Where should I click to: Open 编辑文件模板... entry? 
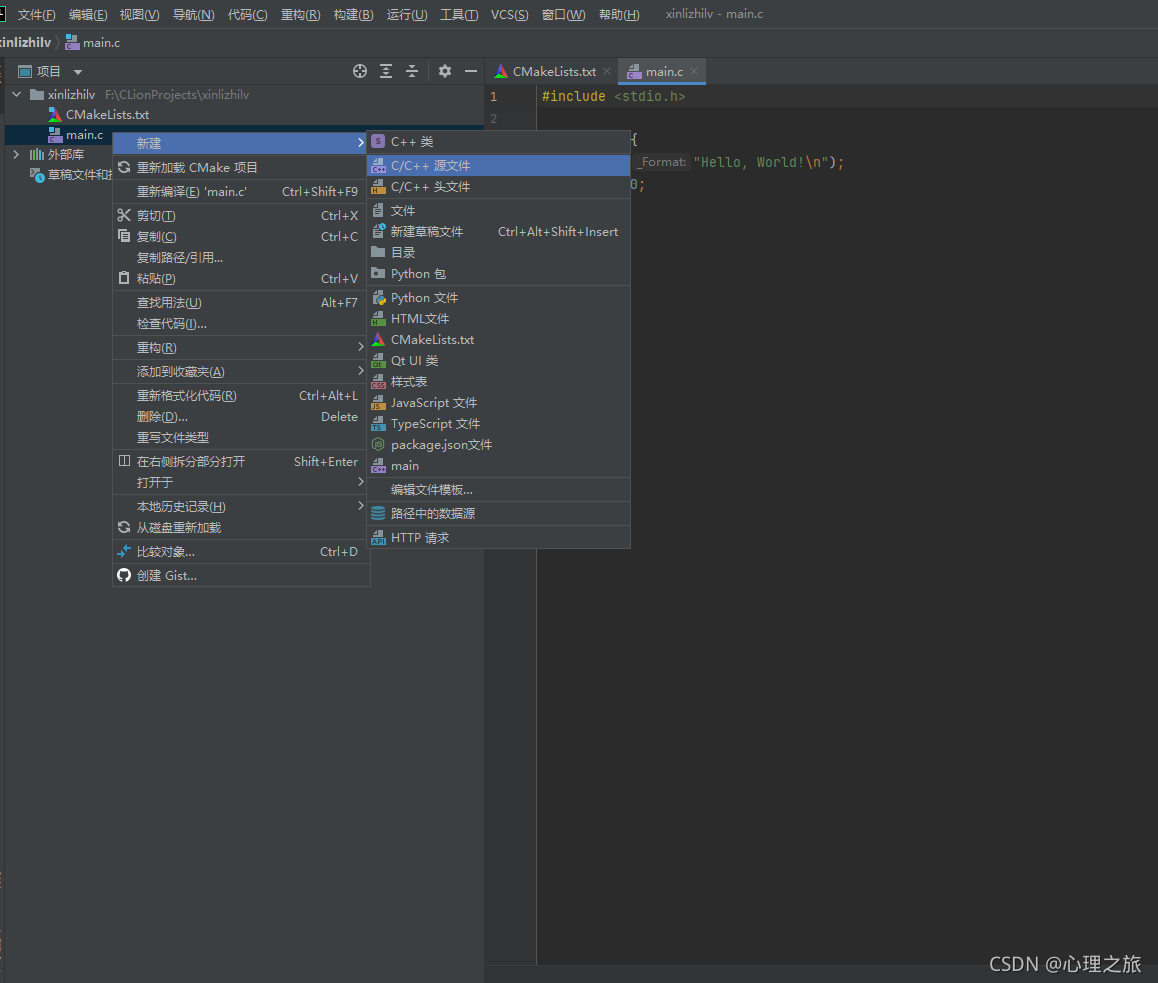pos(499,490)
